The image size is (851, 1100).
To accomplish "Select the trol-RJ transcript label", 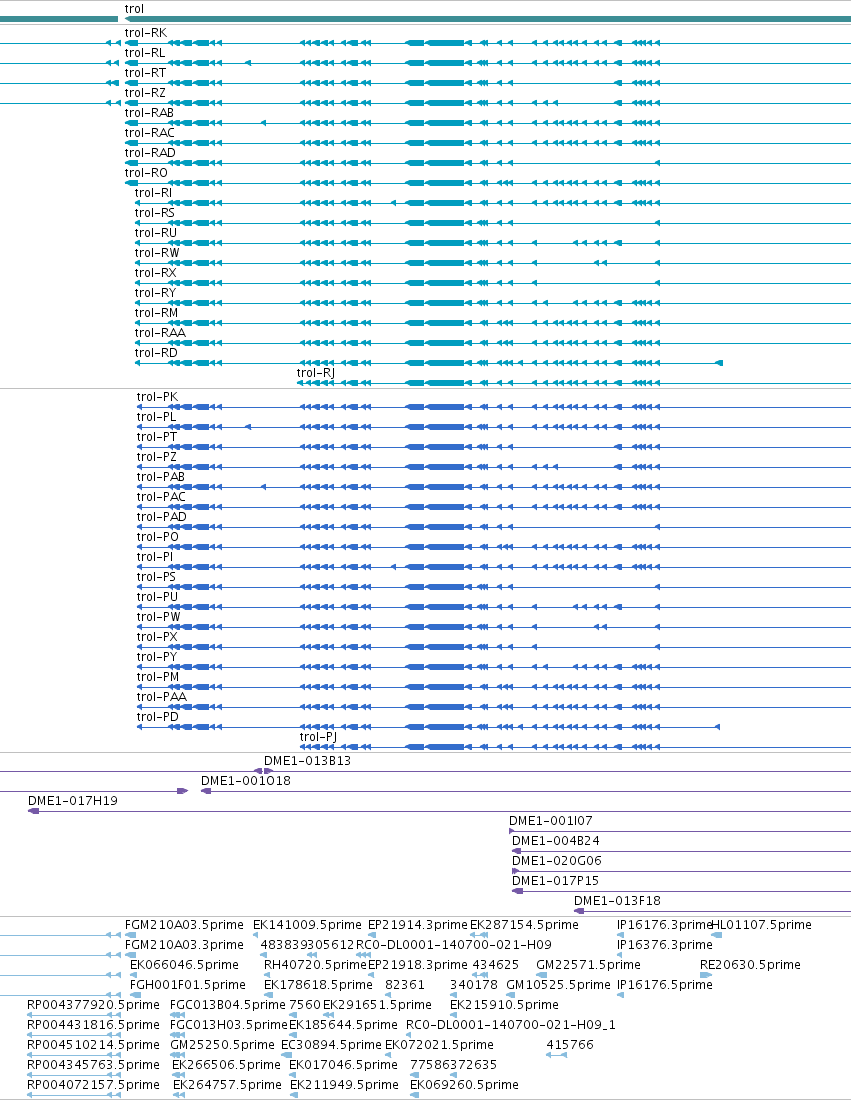I will 316,373.
